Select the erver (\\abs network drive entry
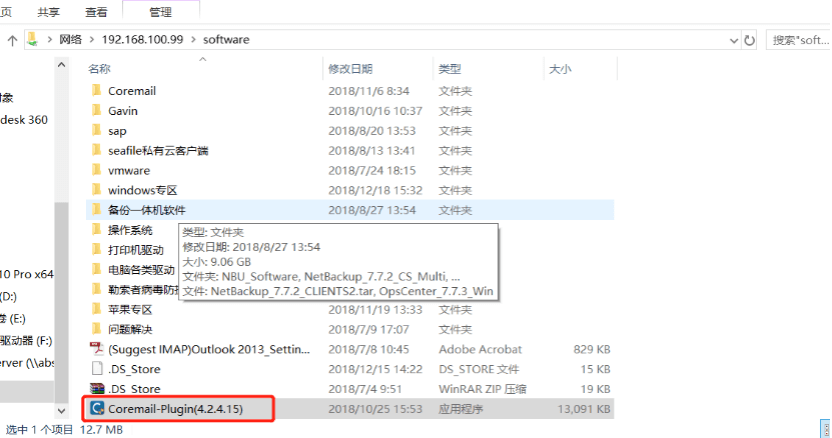832x438 pixels. (27, 363)
